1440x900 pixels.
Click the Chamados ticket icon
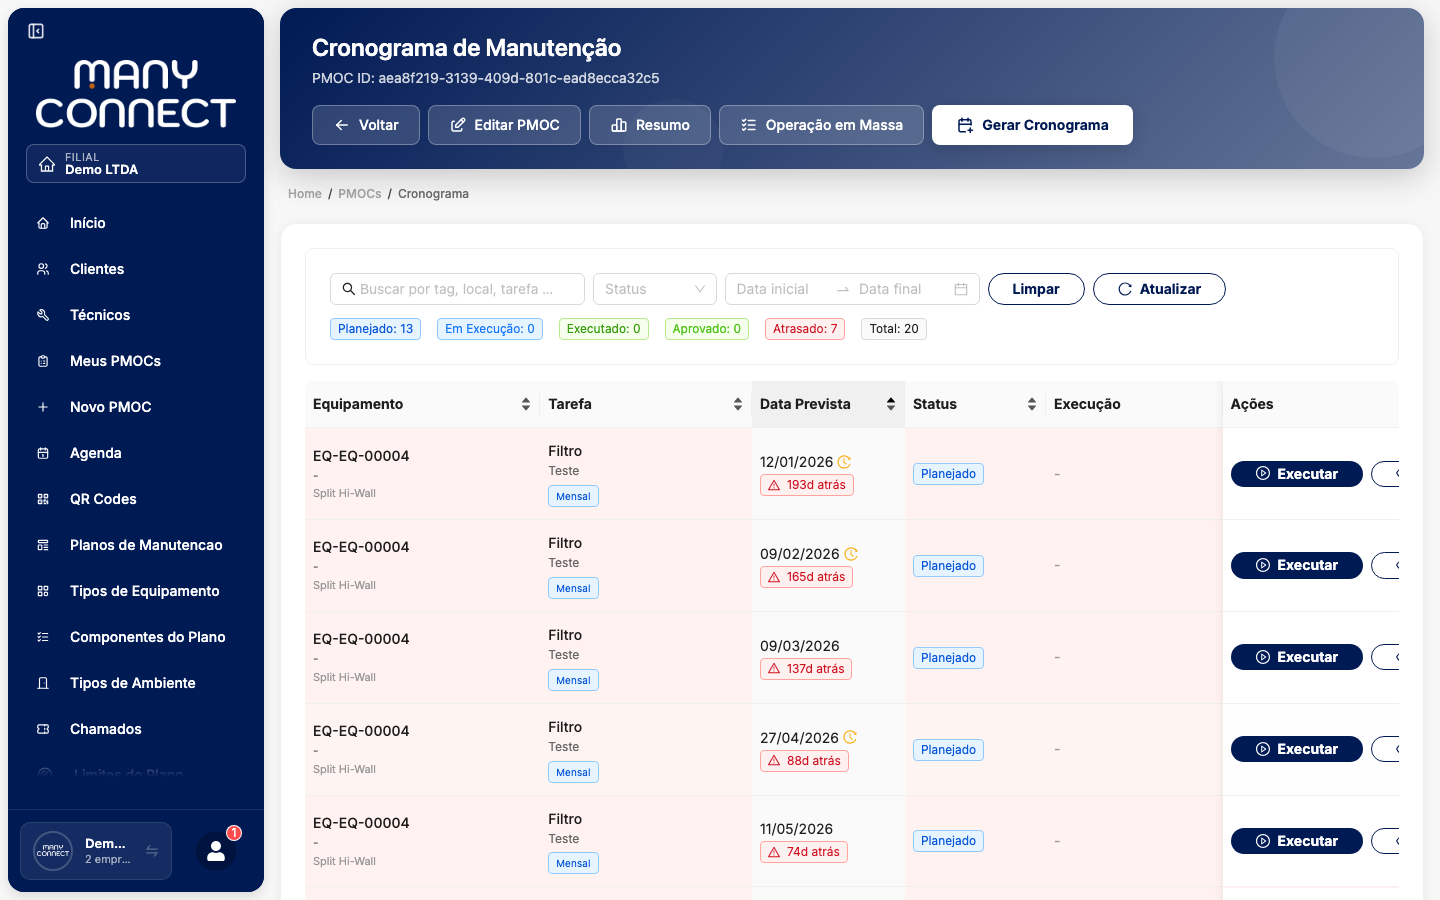click(43, 729)
